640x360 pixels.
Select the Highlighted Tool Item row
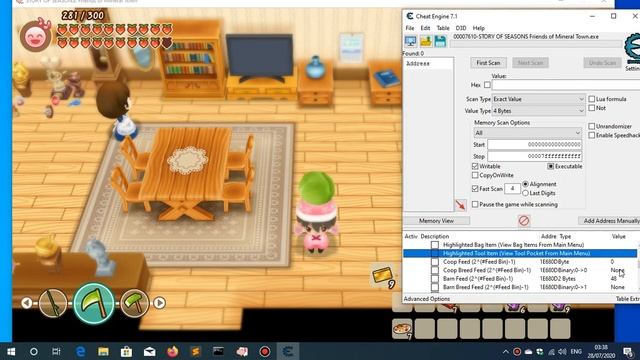point(520,253)
